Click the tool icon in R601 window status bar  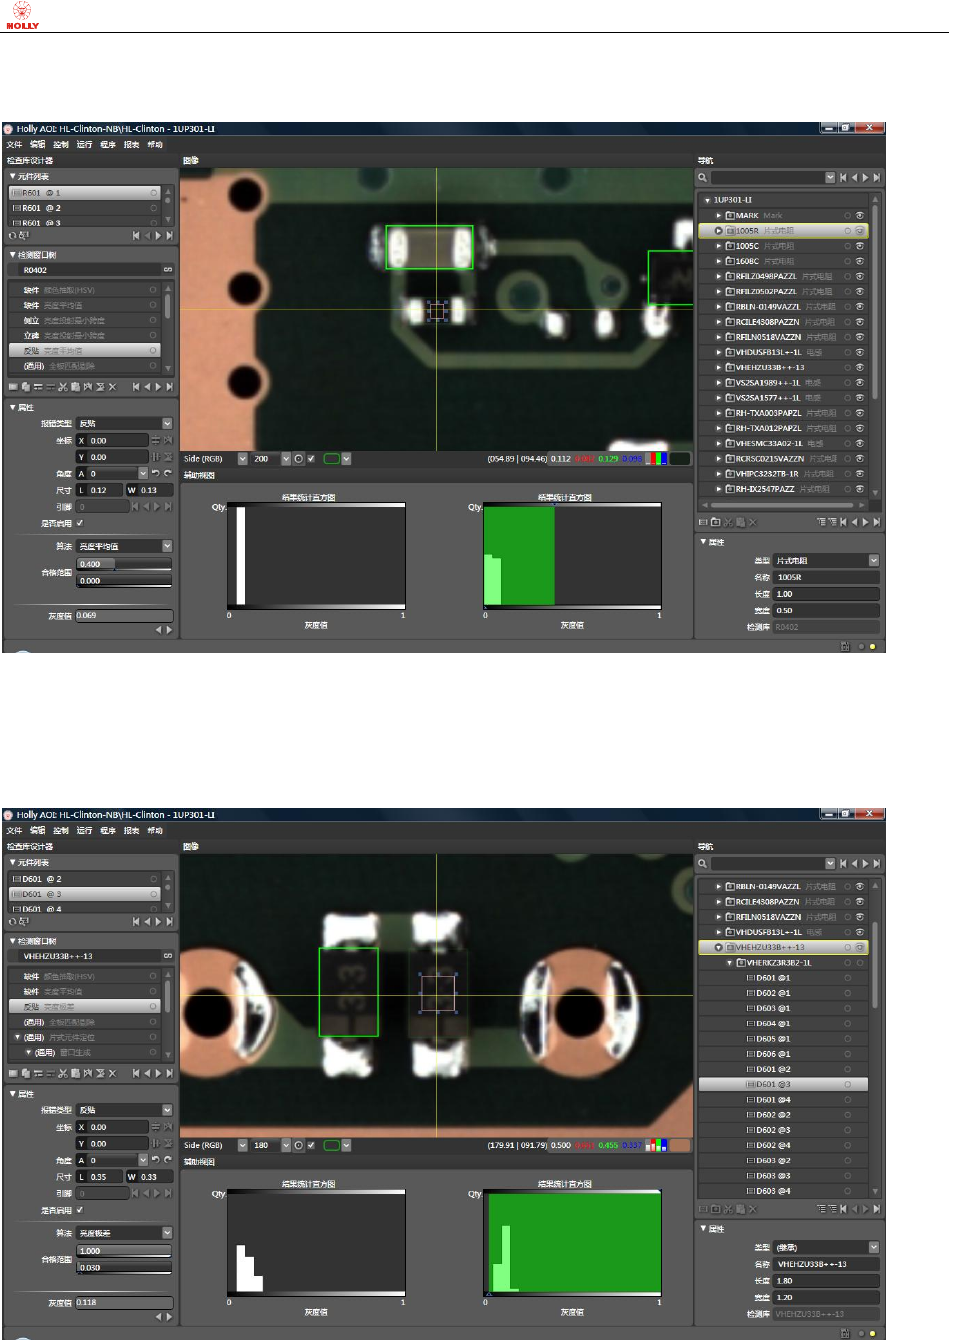[845, 646]
